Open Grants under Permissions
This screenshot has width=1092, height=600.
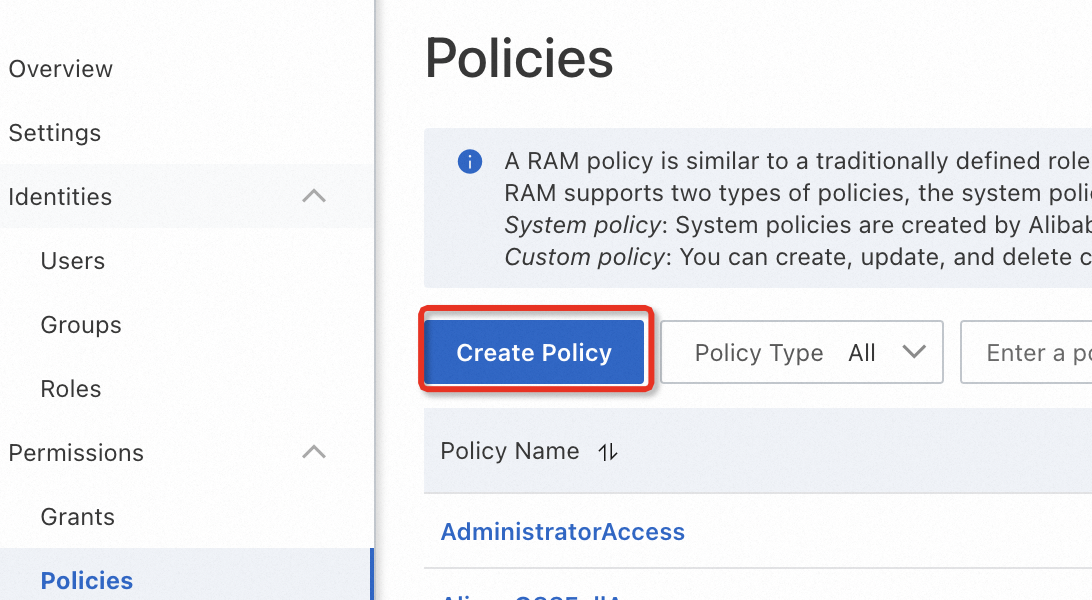(x=78, y=517)
